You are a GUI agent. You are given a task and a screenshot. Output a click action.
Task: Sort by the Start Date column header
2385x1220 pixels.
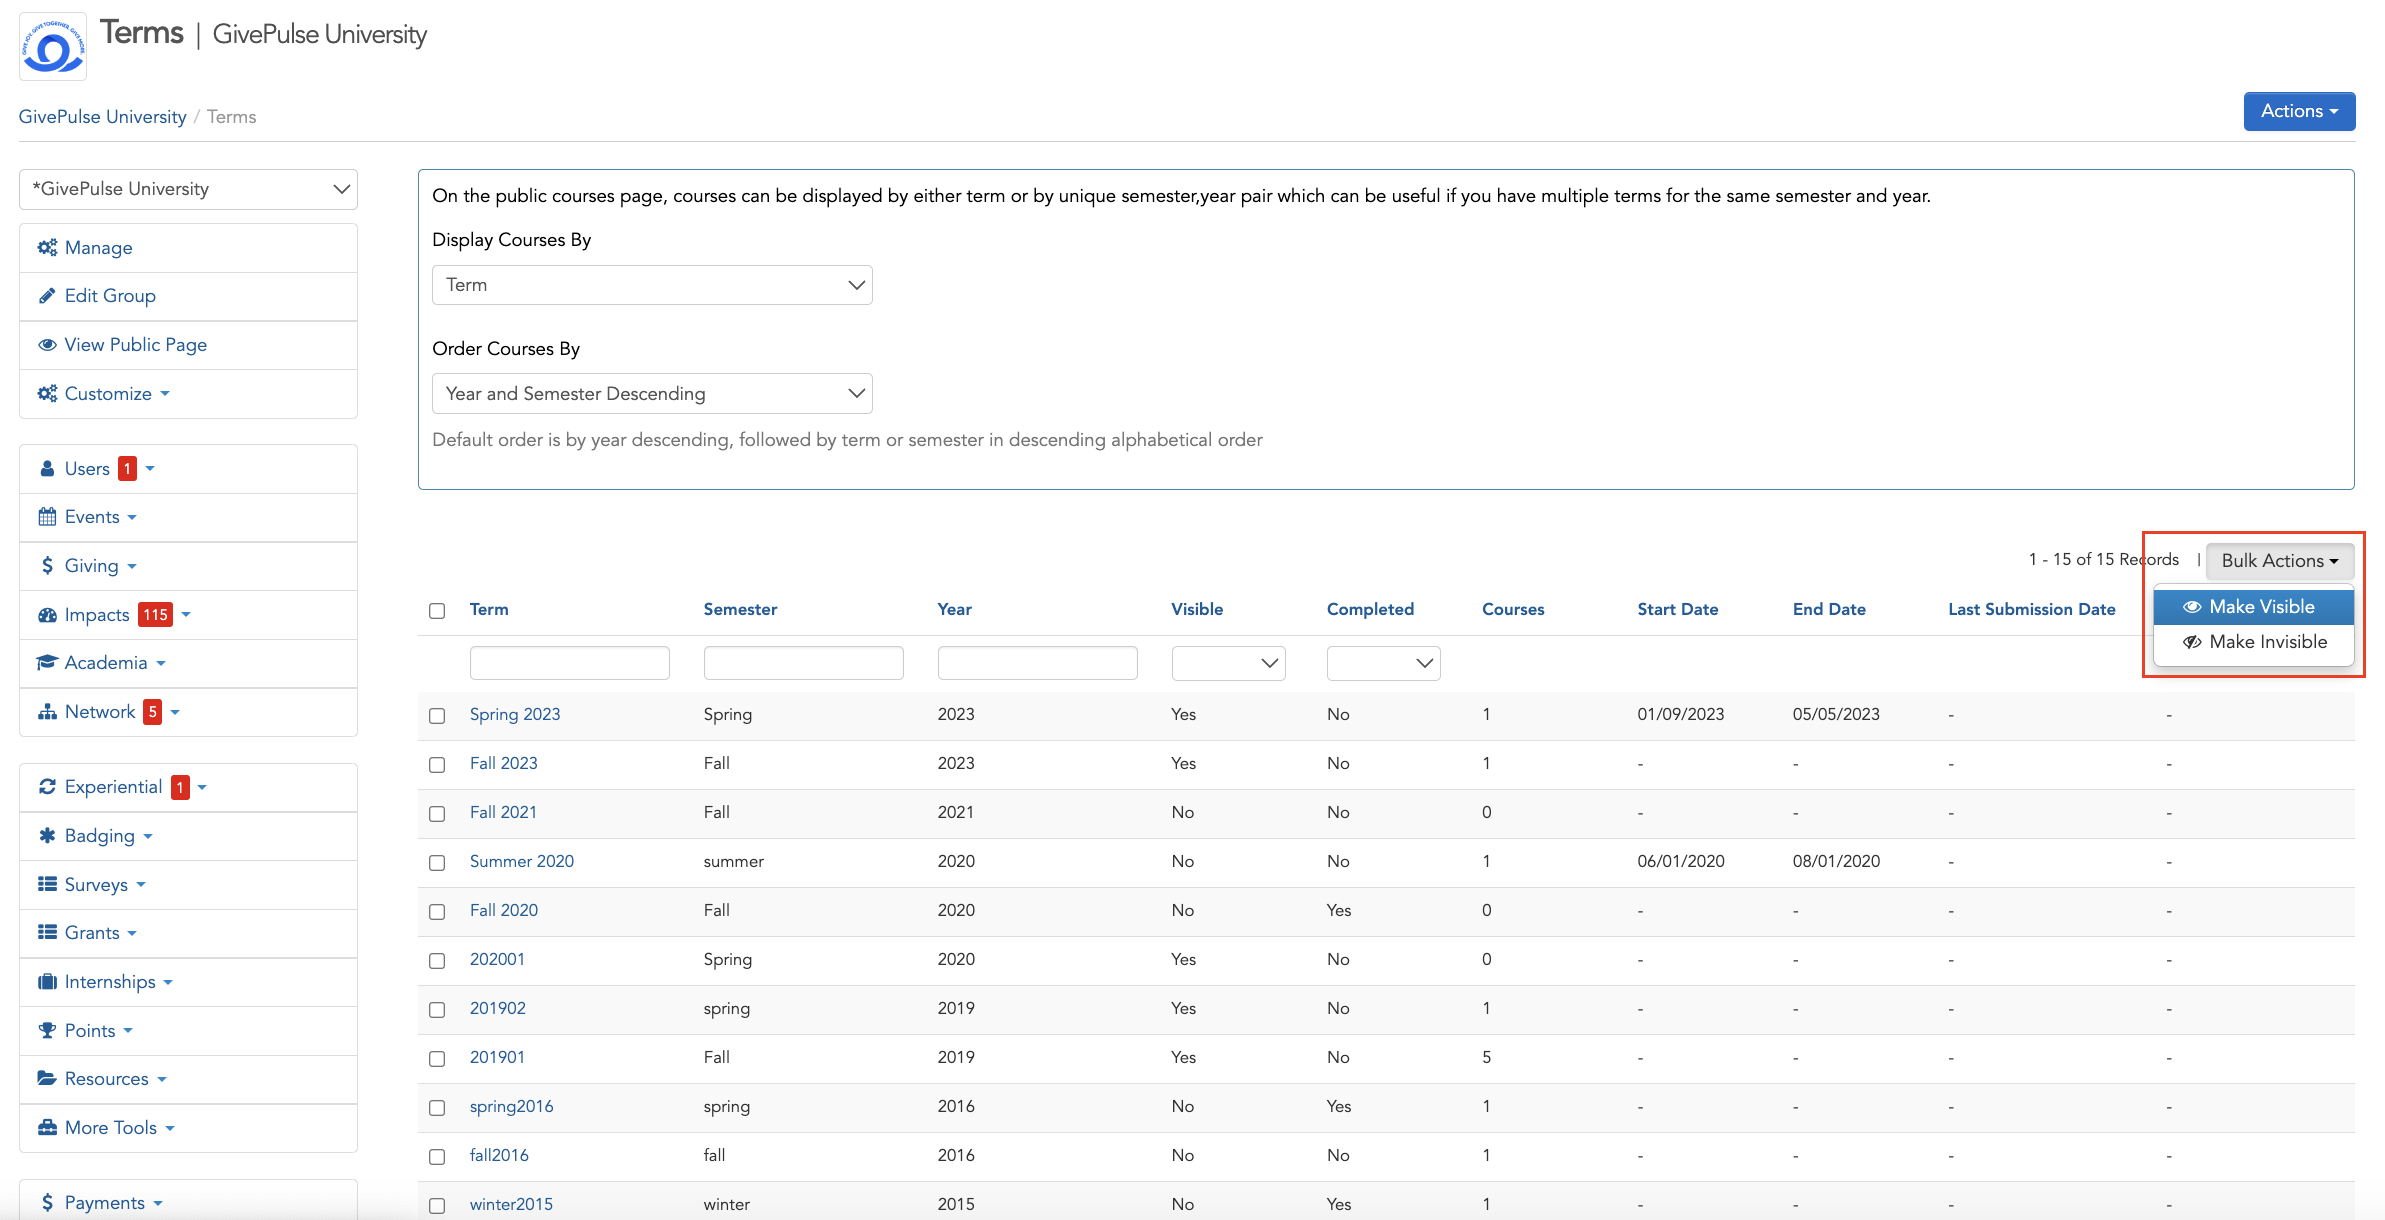pyautogui.click(x=1677, y=609)
